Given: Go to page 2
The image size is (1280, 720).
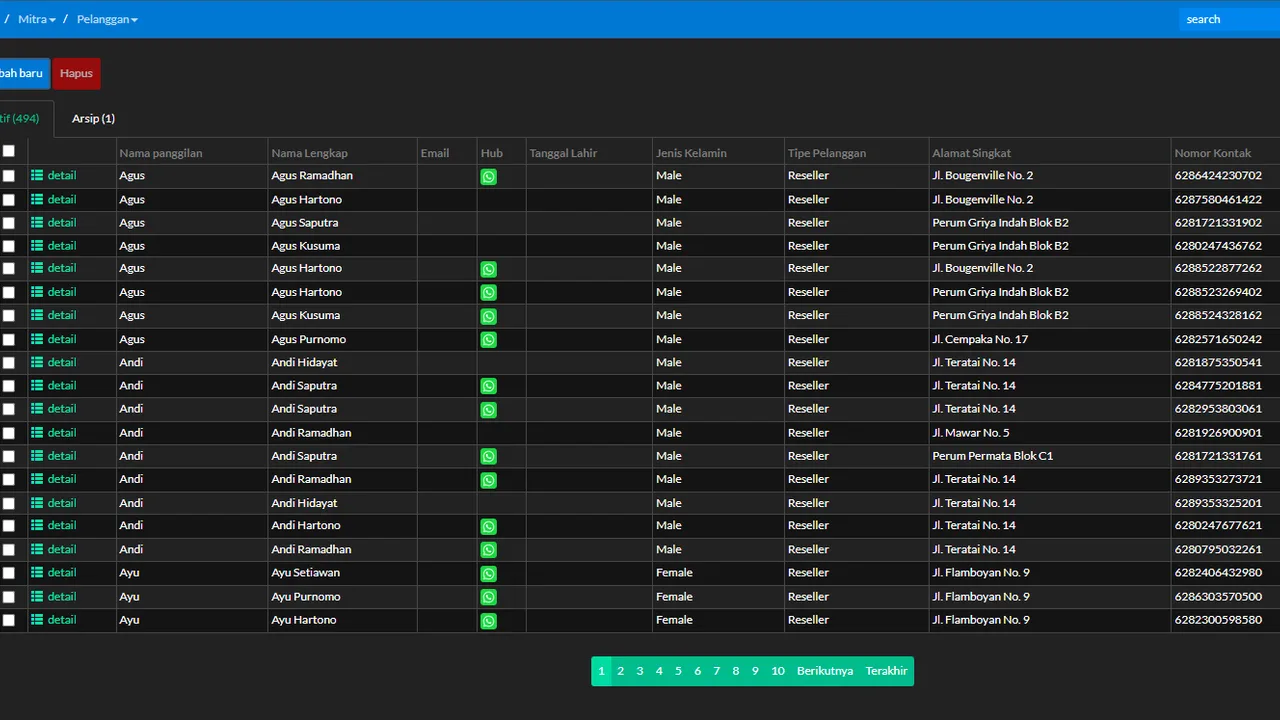Looking at the screenshot, I should click(x=620, y=671).
